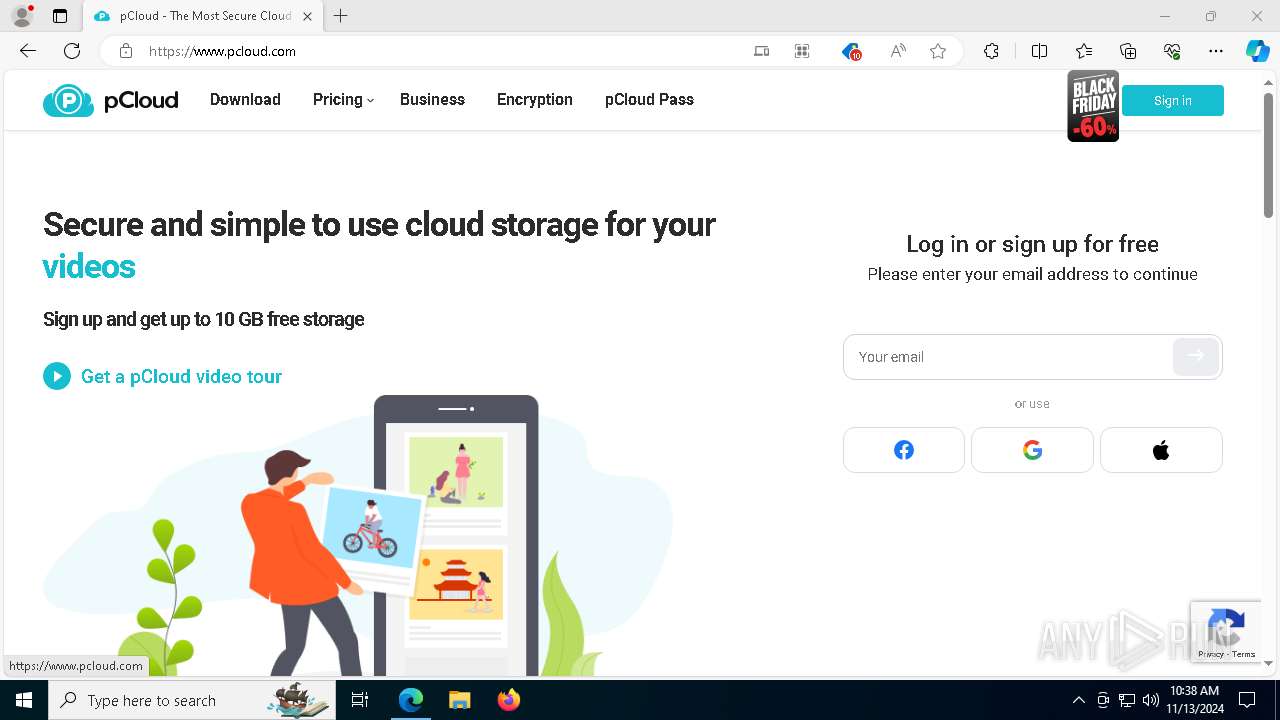This screenshot has width=1280, height=720.
Task: Open the Business menu item
Action: pos(432,99)
